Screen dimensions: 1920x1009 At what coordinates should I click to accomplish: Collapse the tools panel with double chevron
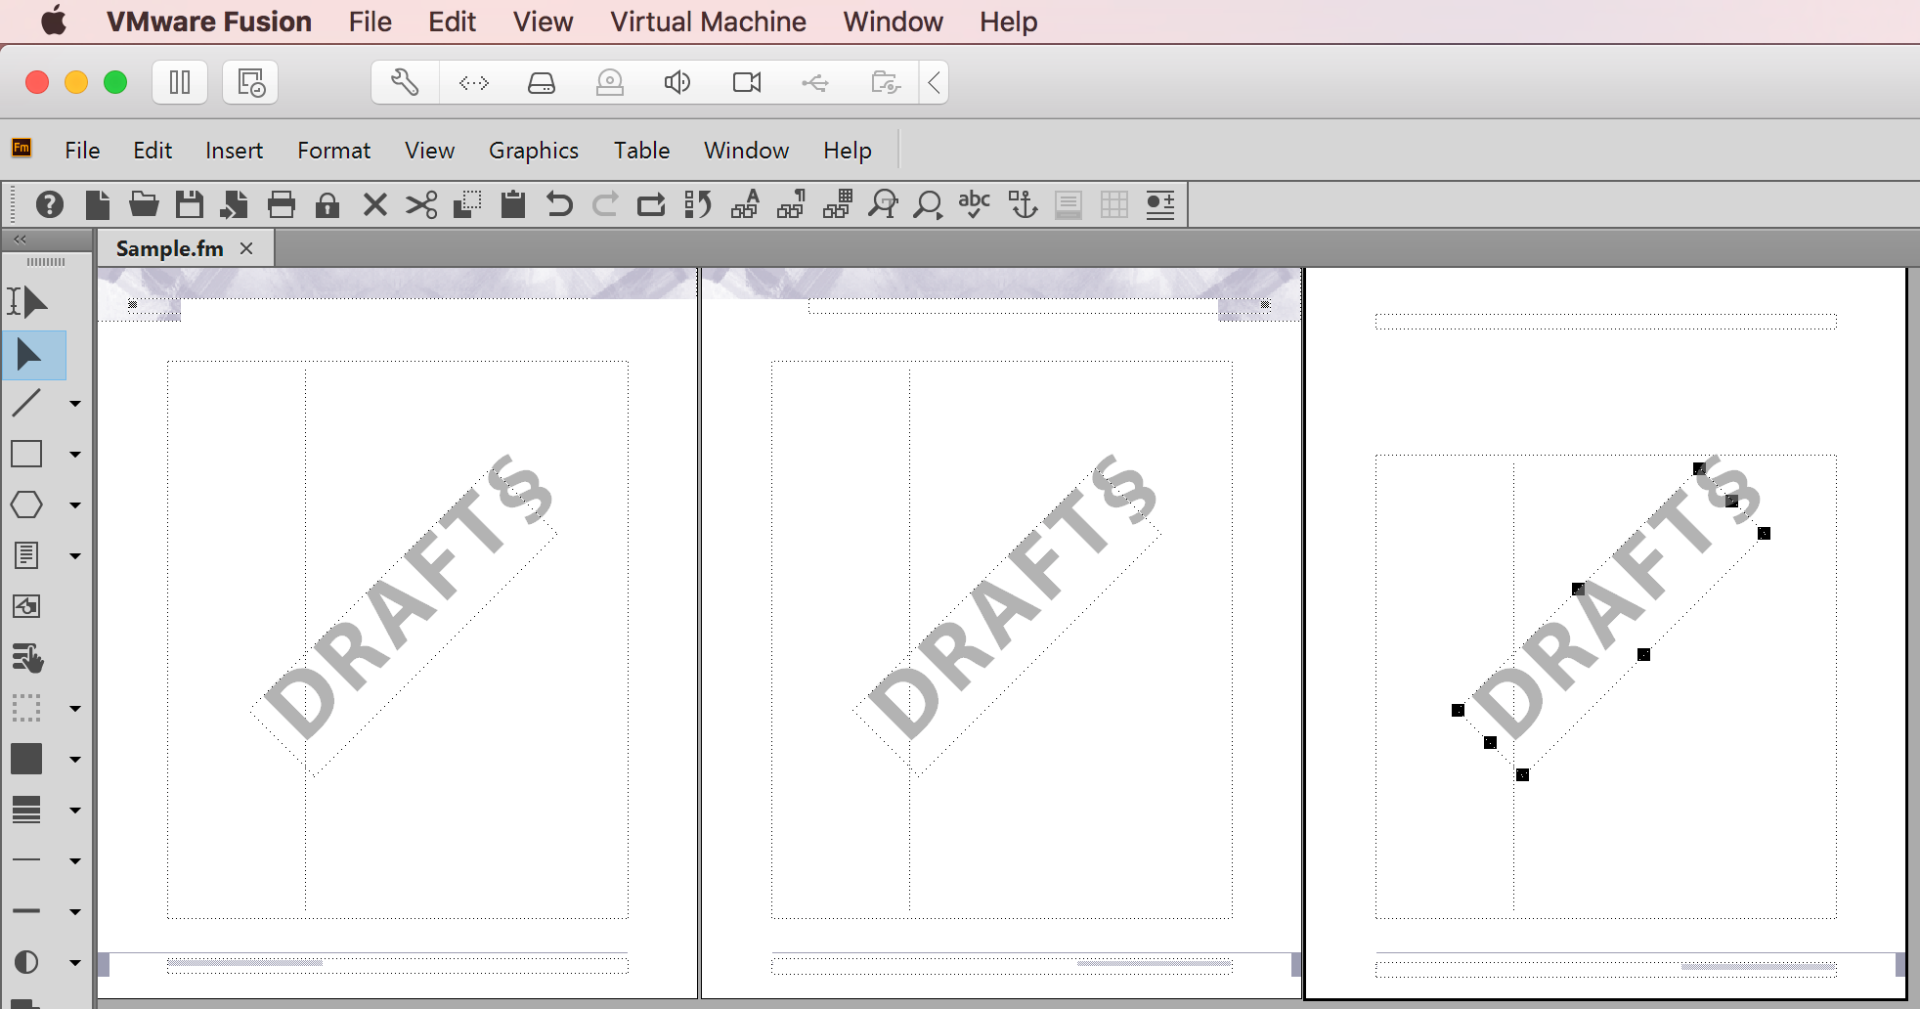coord(20,239)
